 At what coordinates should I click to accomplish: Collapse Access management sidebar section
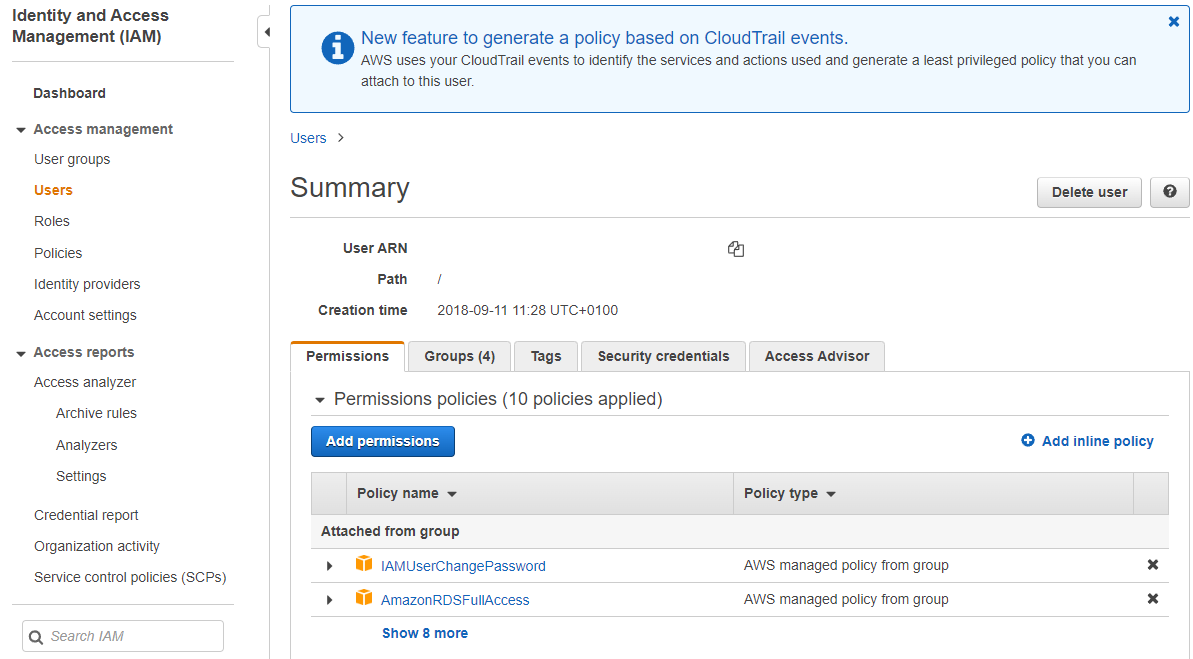coord(21,130)
